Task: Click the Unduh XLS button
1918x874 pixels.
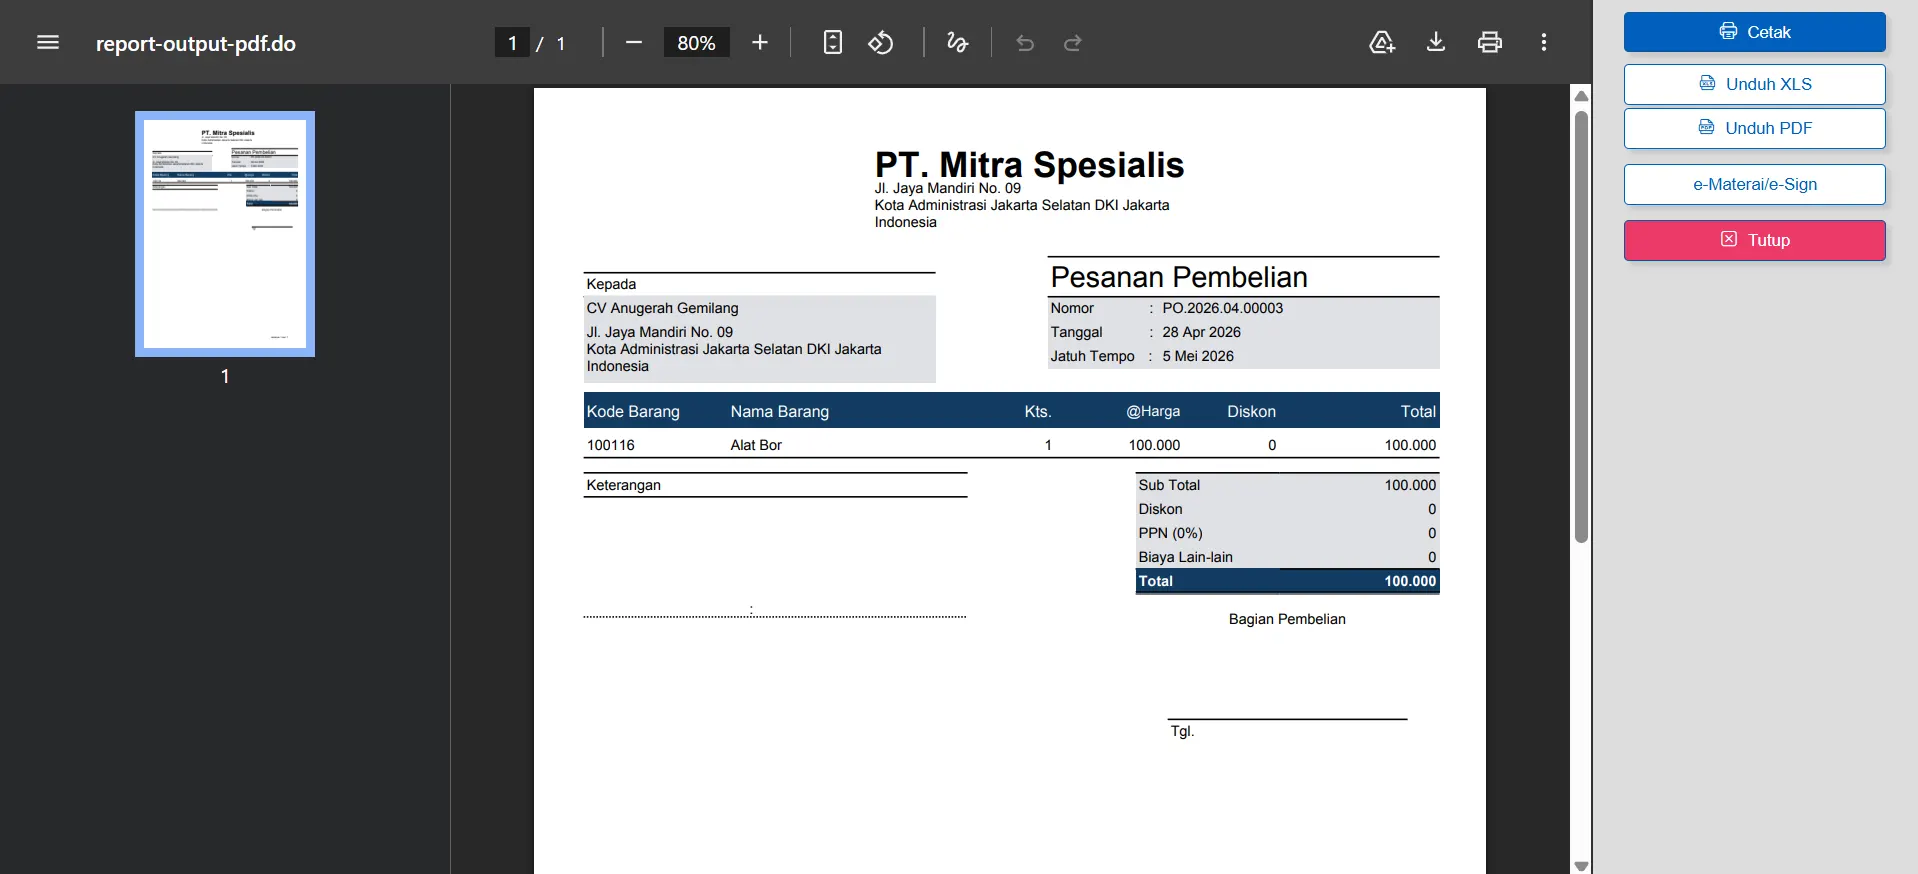Action: click(x=1754, y=84)
